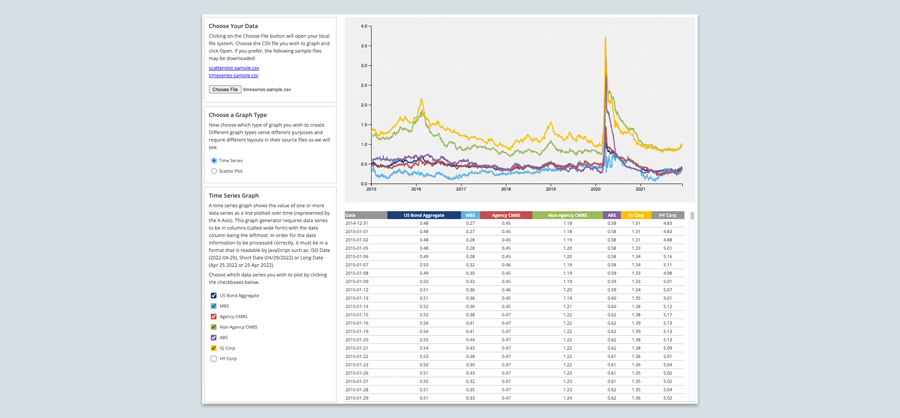Uncheck the US Bond Aggregate series
Image resolution: width=900 pixels, height=418 pixels.
pos(214,296)
